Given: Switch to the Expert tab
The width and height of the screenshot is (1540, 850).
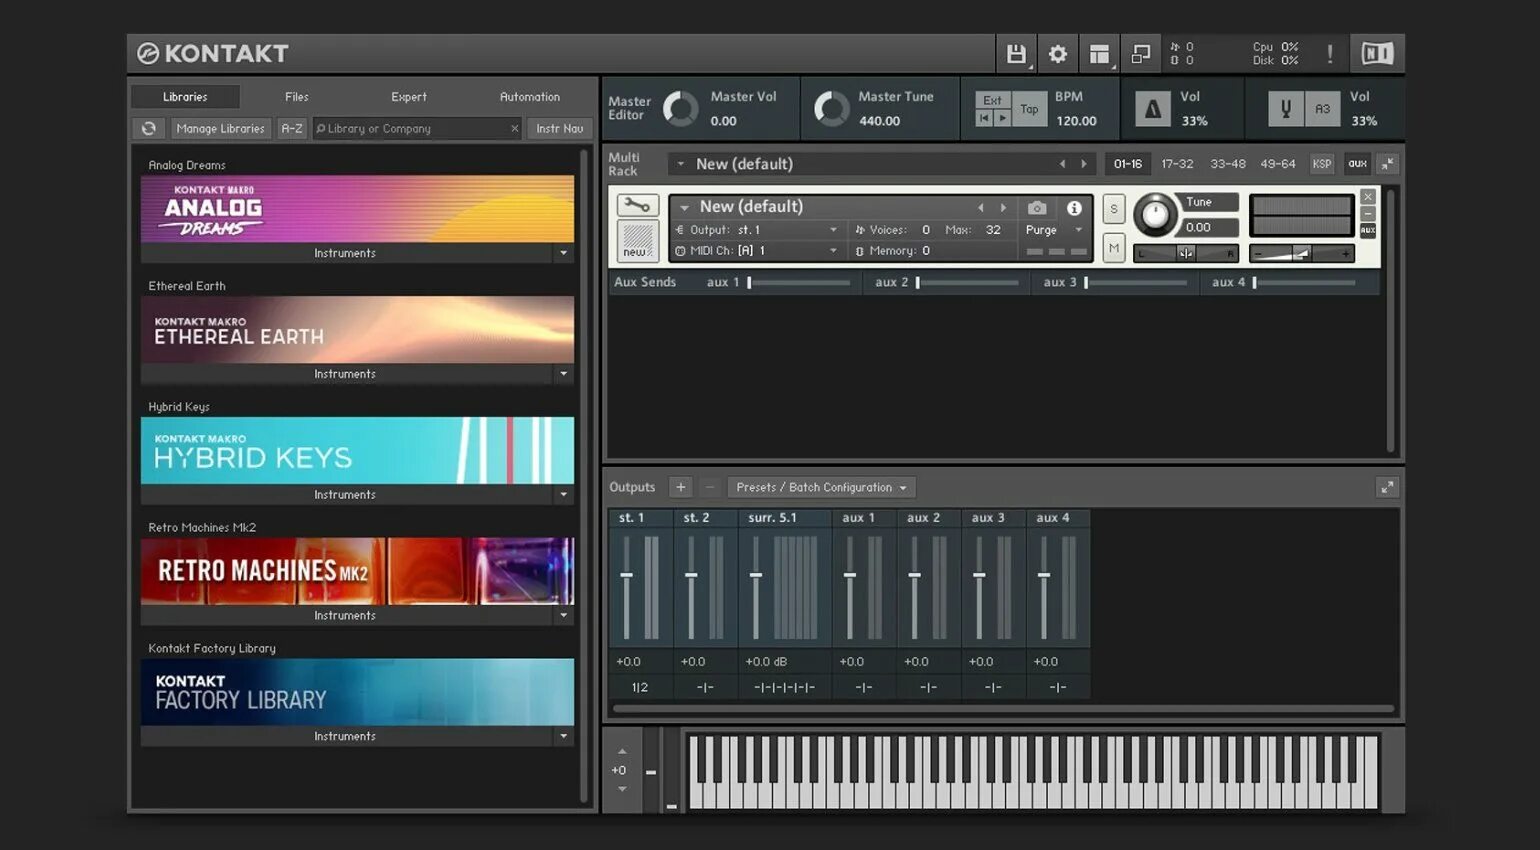Looking at the screenshot, I should pos(409,97).
